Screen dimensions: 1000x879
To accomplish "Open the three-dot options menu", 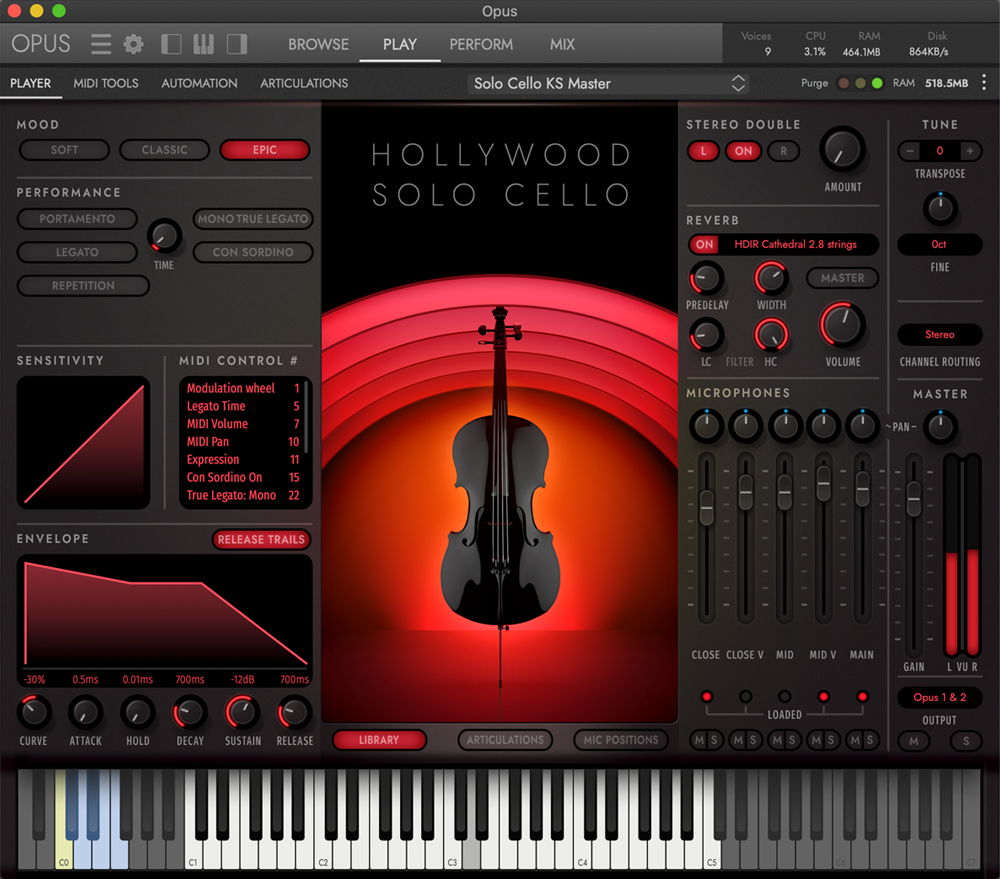I will (x=984, y=83).
